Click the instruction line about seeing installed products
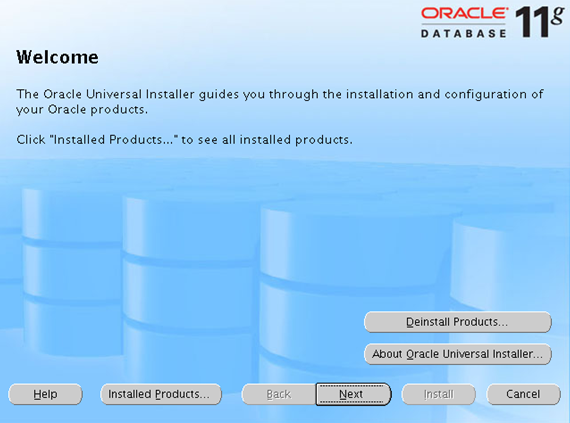Viewport: 570px width, 423px height. (184, 140)
